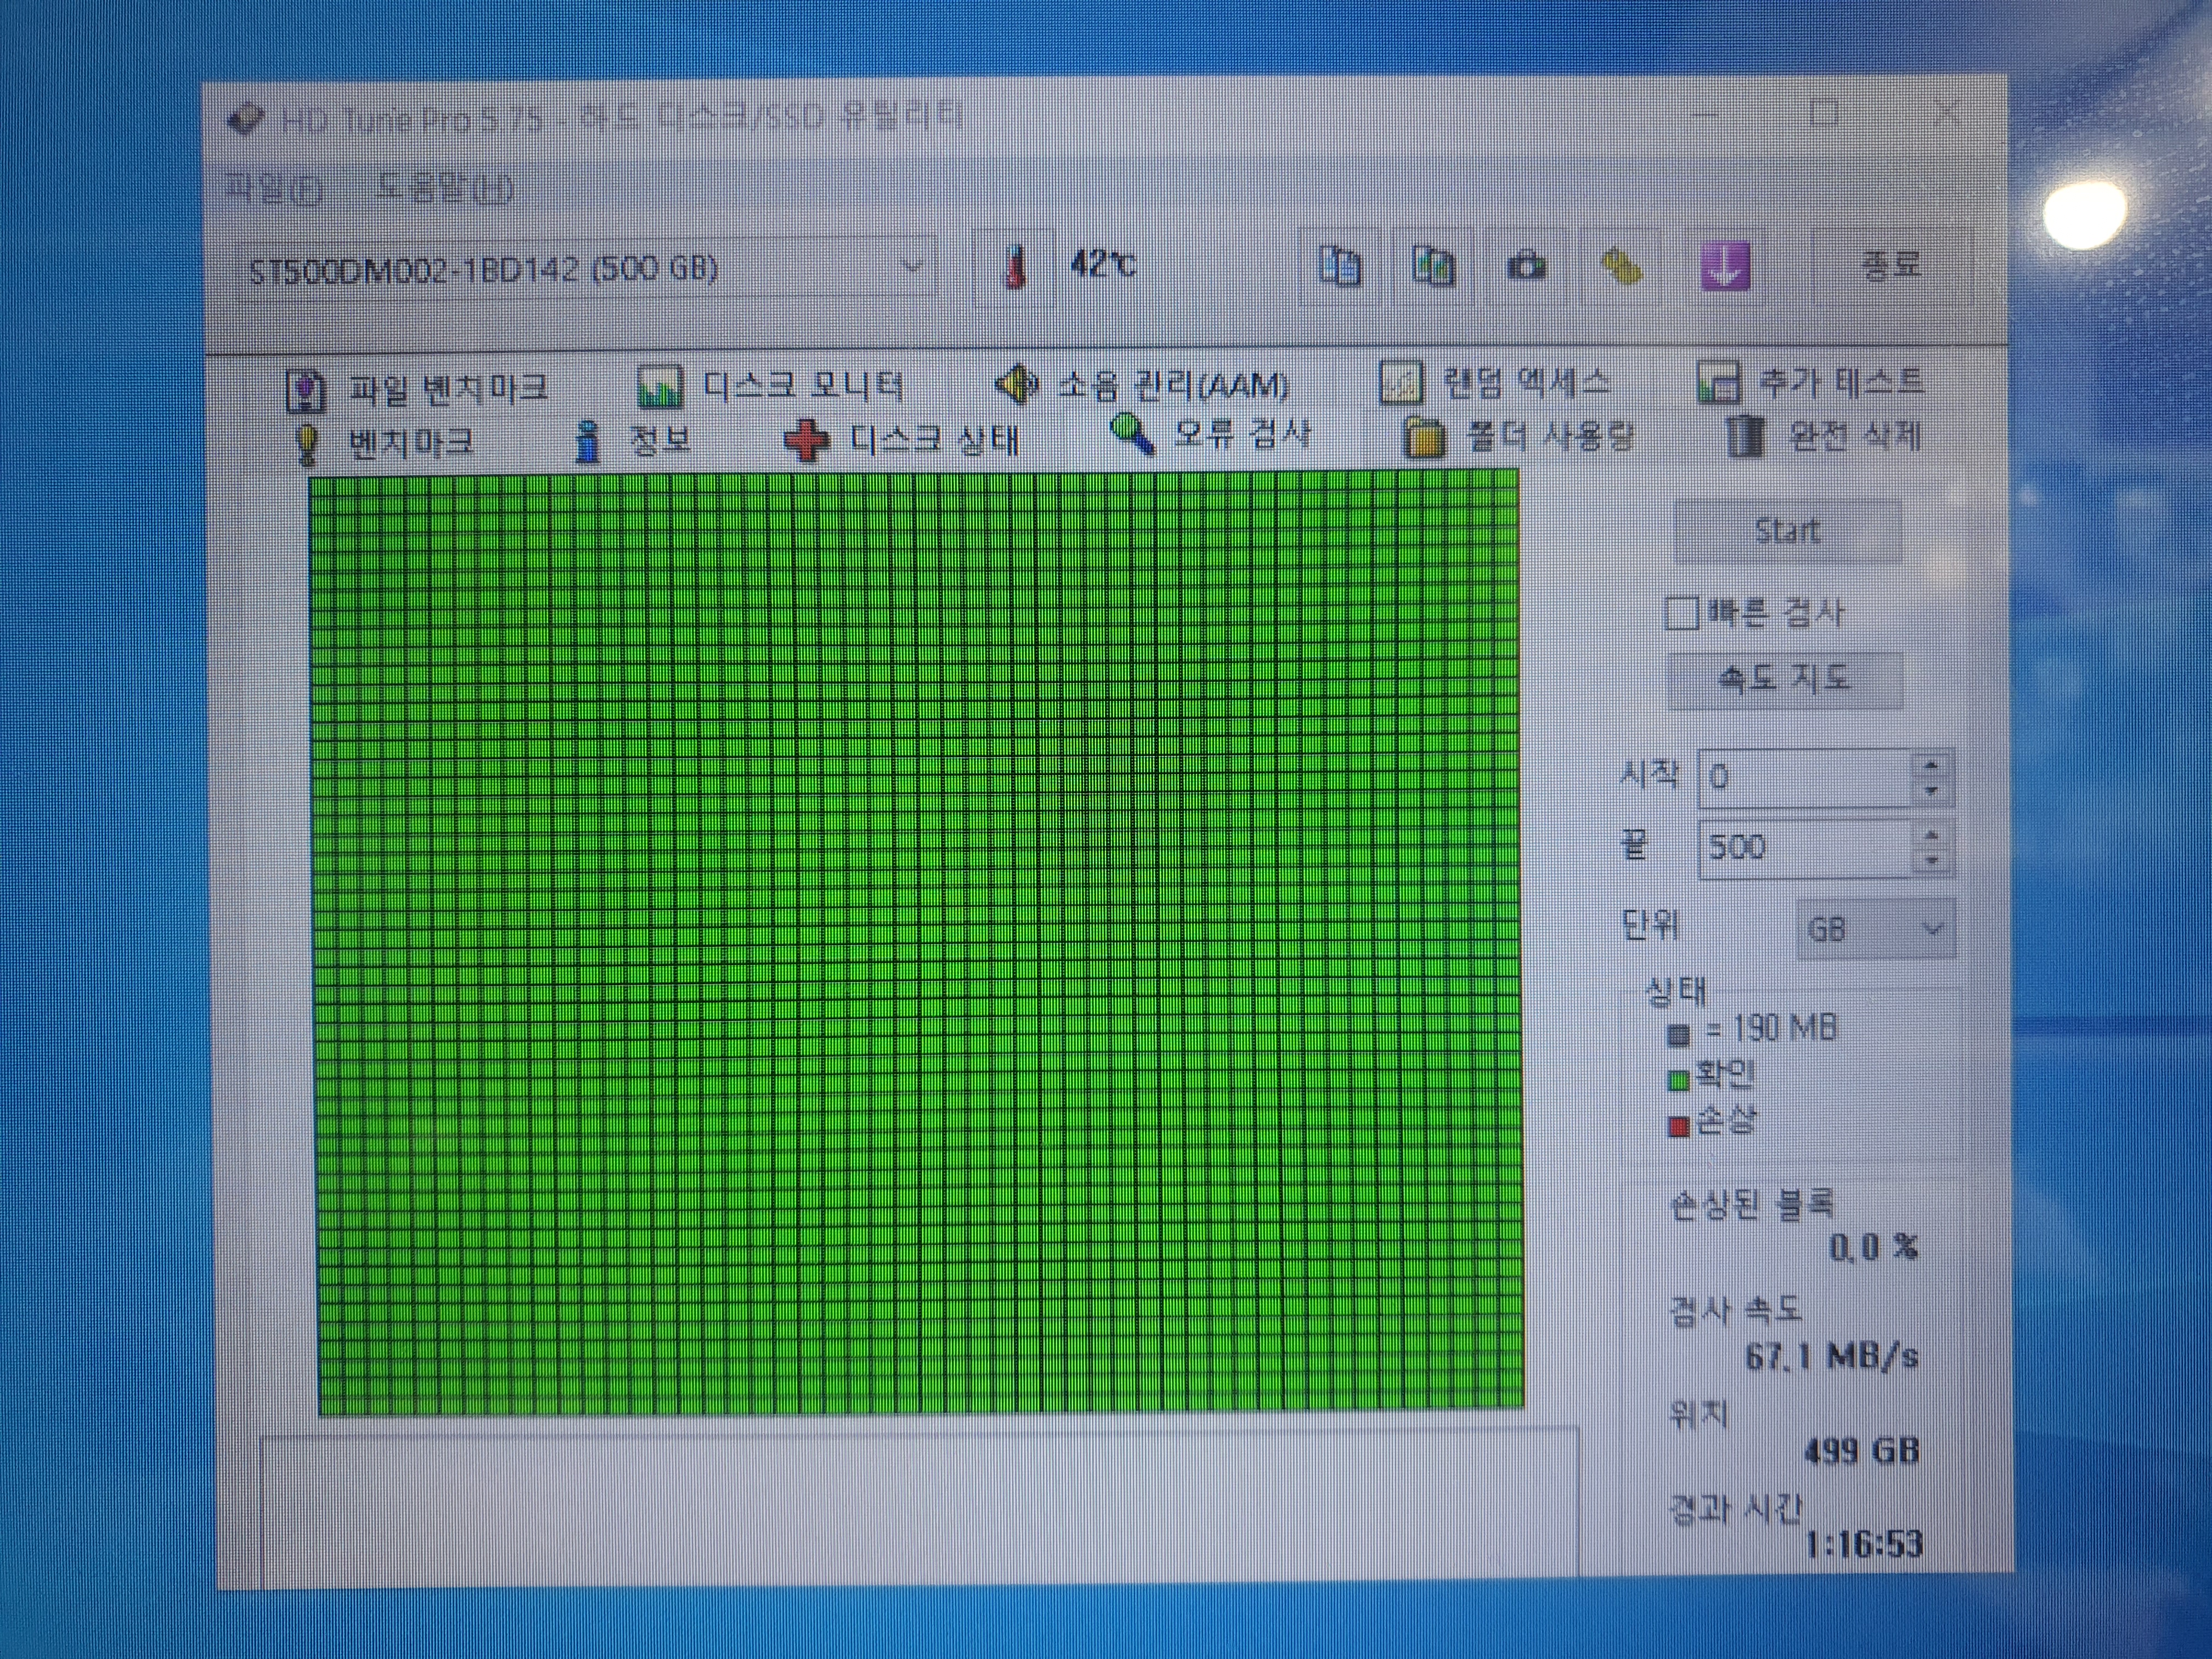The height and width of the screenshot is (1659, 2212).
Task: Click the copy text to clipboard icon
Action: pyautogui.click(x=1340, y=266)
